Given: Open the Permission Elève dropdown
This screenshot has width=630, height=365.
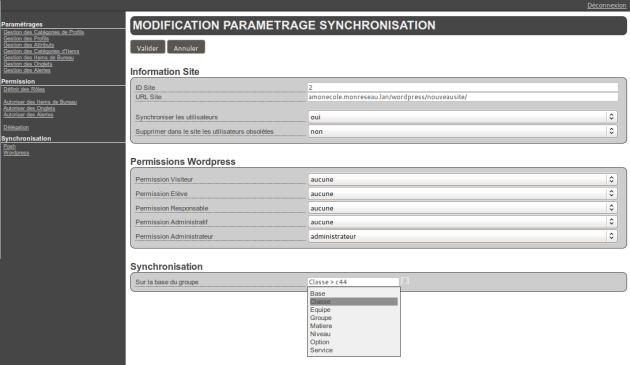Looking at the screenshot, I should click(463, 194).
